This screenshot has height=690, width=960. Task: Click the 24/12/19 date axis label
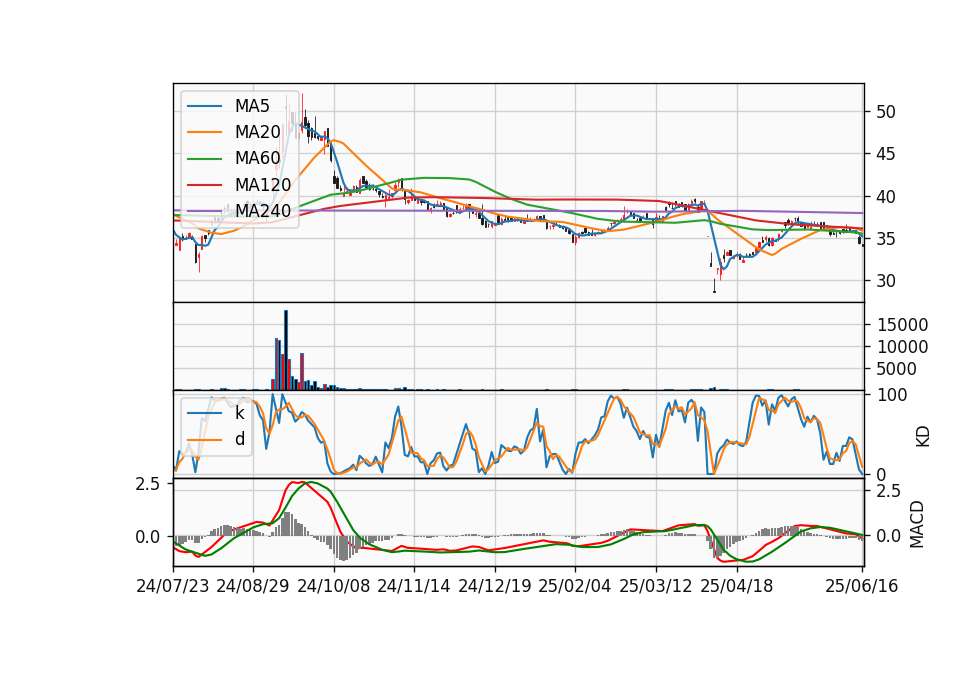click(495, 586)
